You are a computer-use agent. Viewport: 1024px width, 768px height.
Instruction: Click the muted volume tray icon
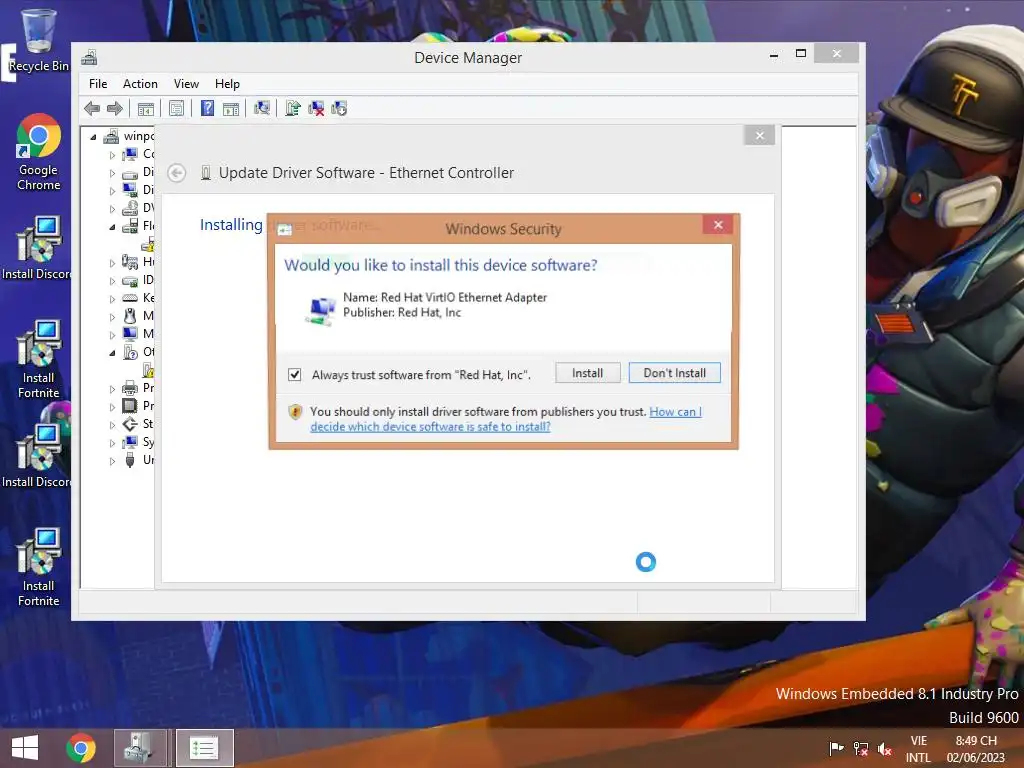[x=885, y=748]
